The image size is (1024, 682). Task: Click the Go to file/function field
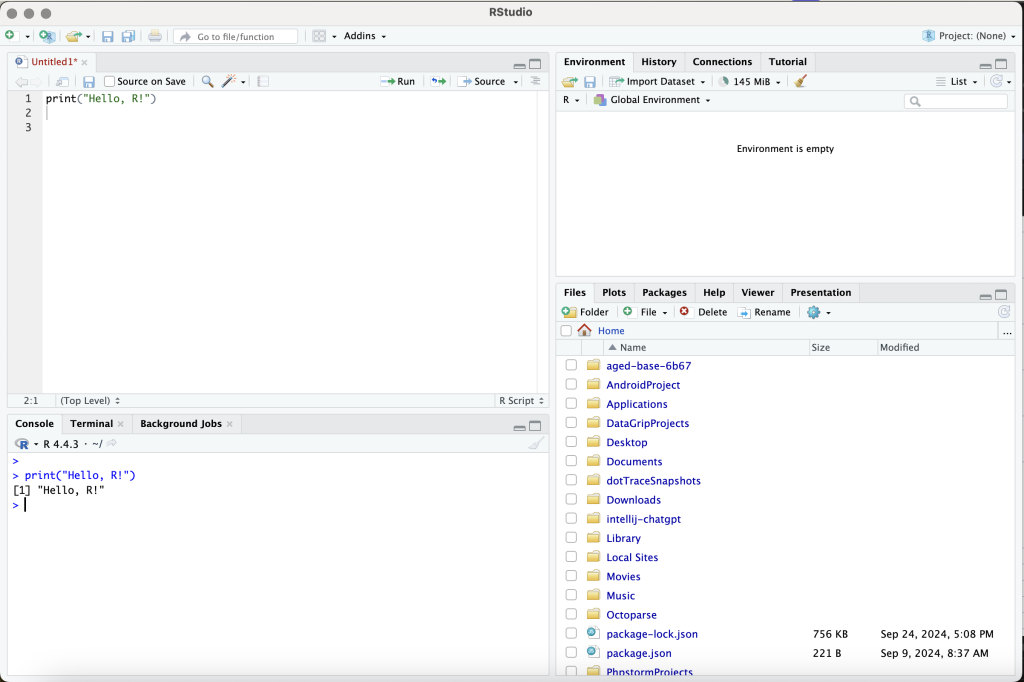[x=237, y=36]
